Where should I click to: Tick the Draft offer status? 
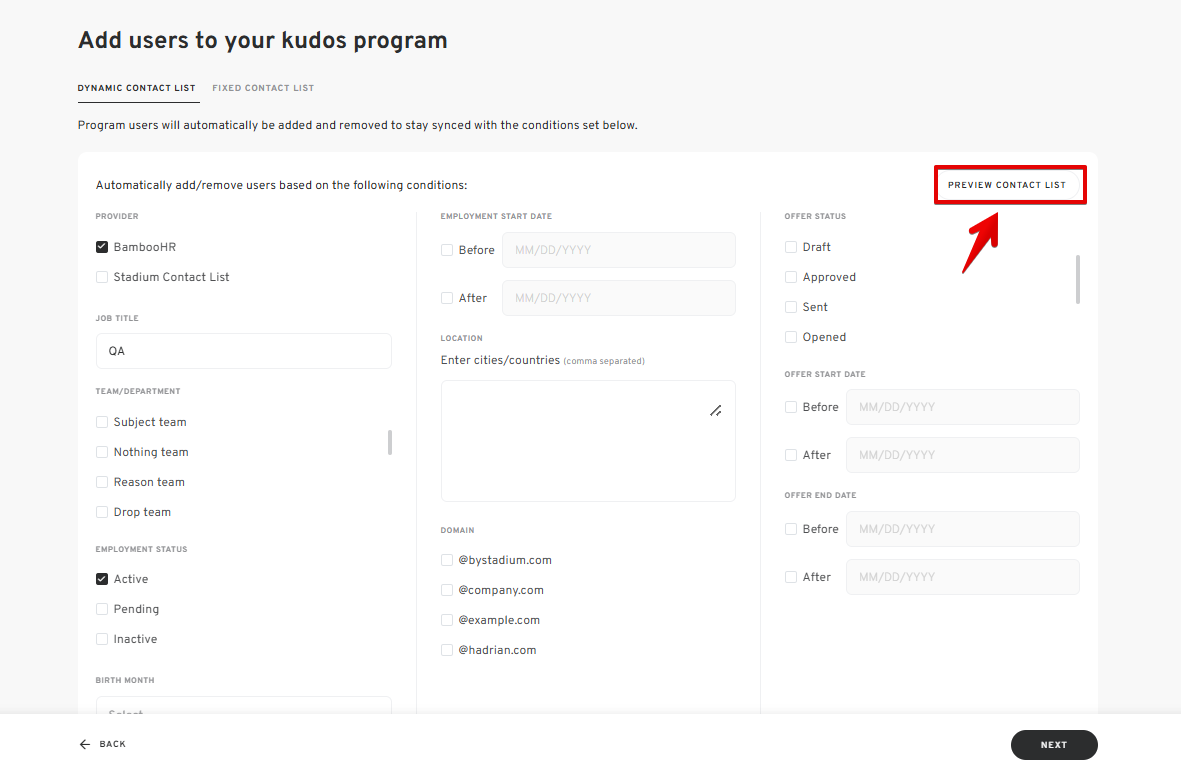(x=791, y=247)
